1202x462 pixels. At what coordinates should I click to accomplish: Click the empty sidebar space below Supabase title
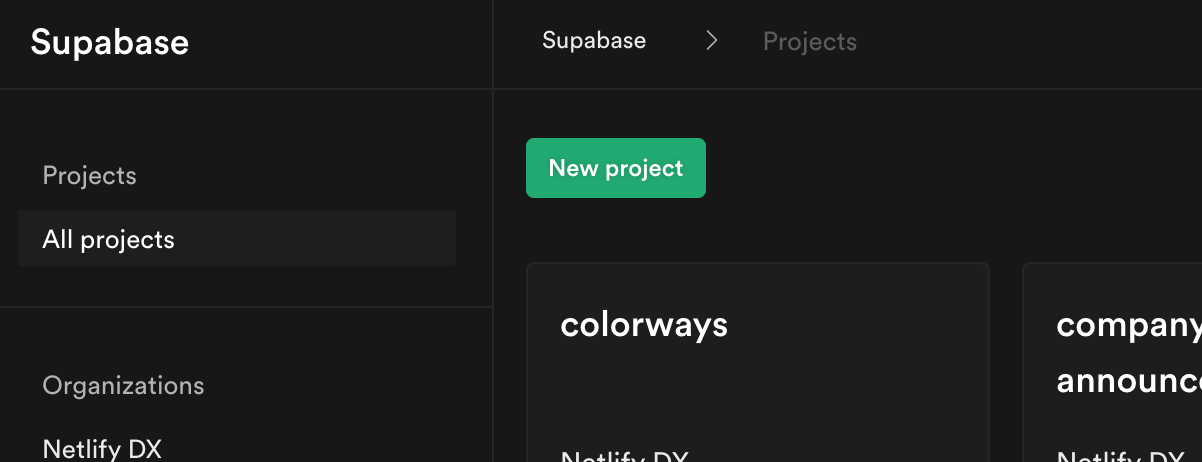point(245,130)
